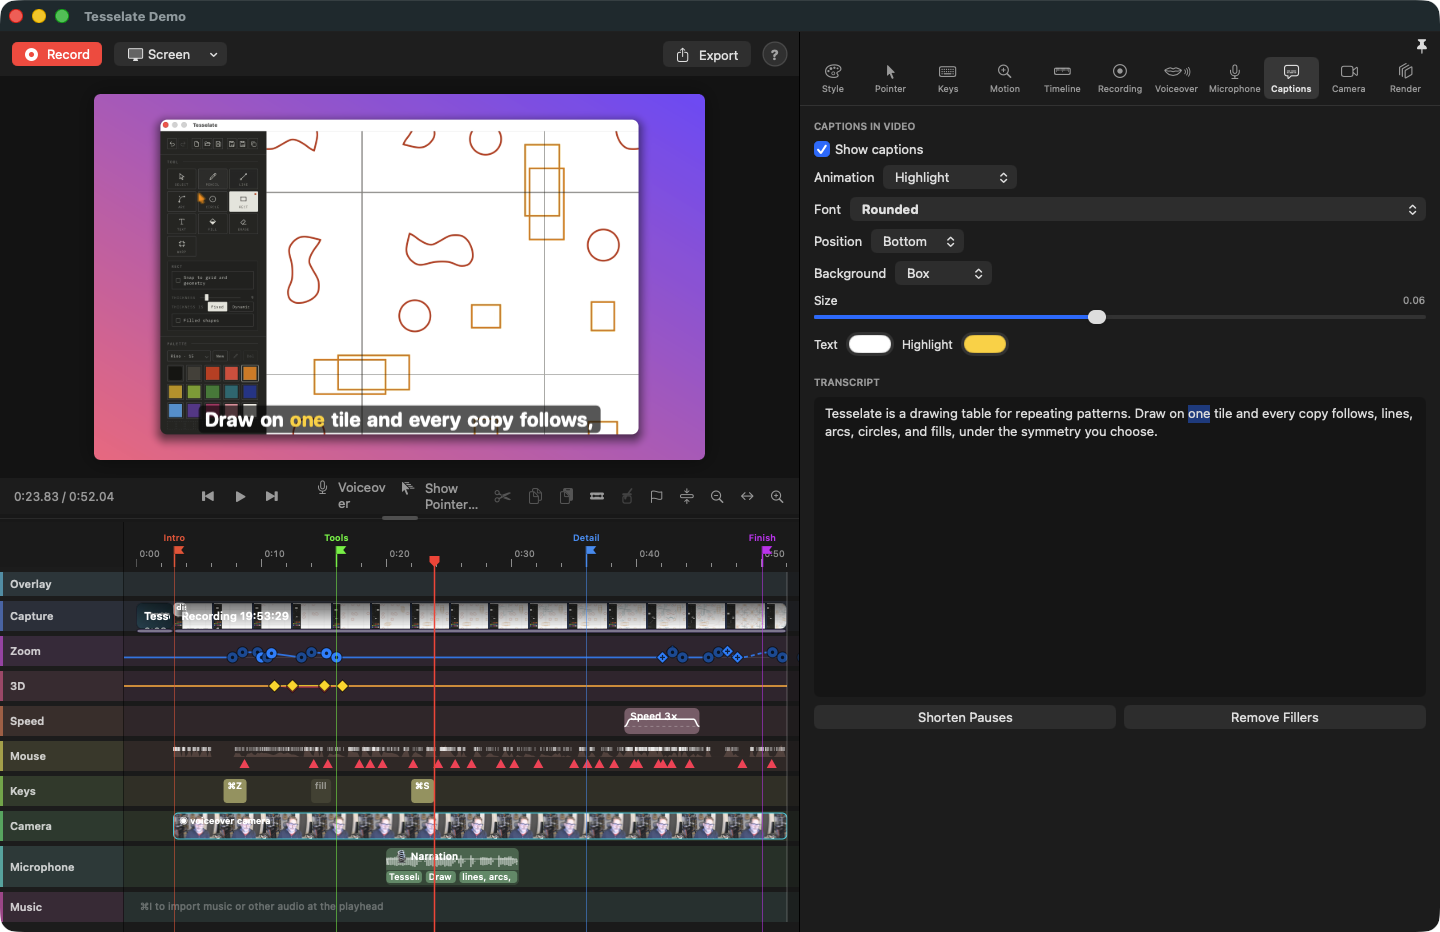Open the Background dropdown set to Box
The image size is (1440, 932).
(x=944, y=273)
